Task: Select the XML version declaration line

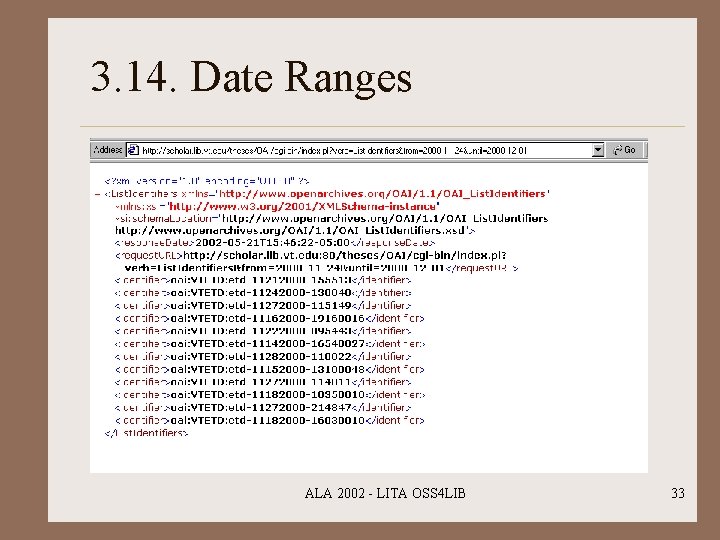Action: 207,181
